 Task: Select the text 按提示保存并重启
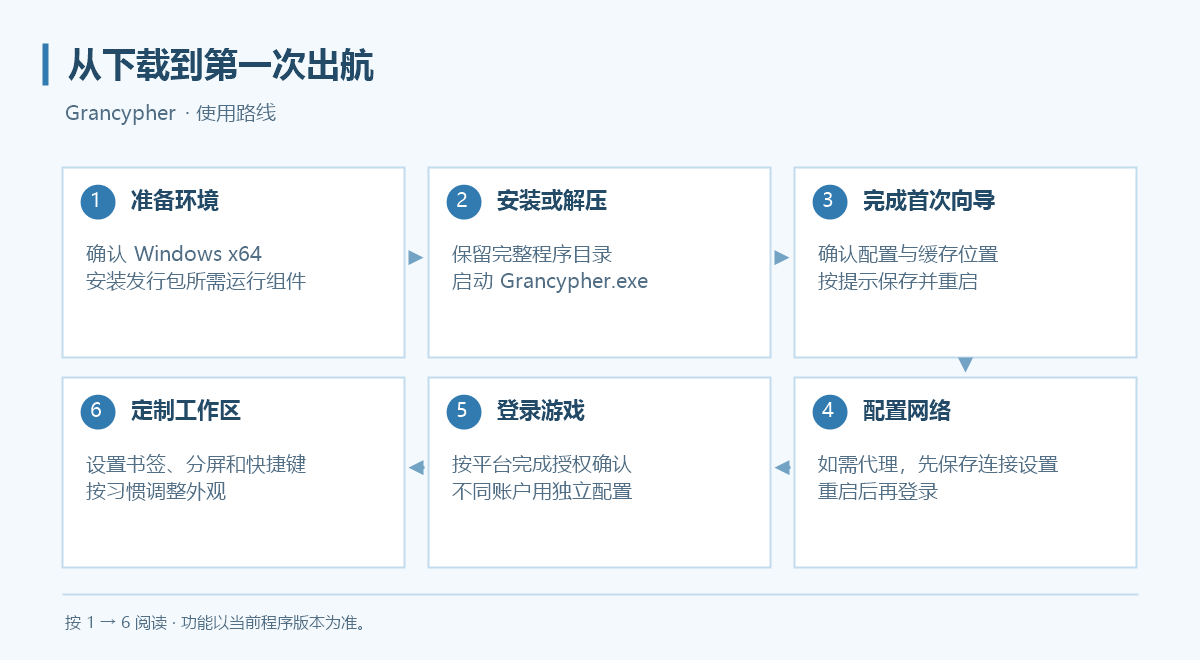(898, 281)
